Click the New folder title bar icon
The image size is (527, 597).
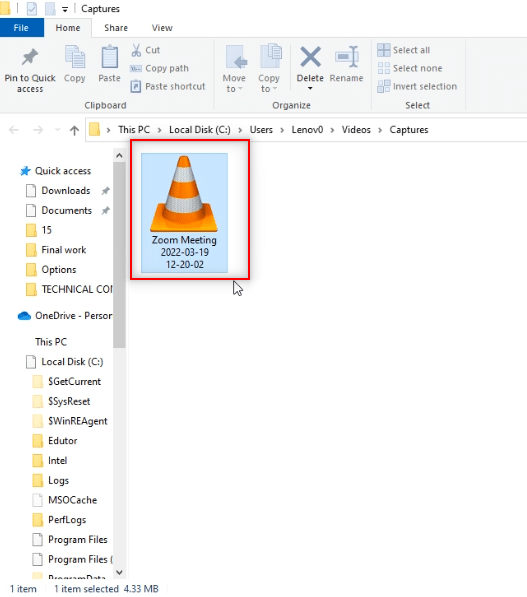click(x=50, y=9)
